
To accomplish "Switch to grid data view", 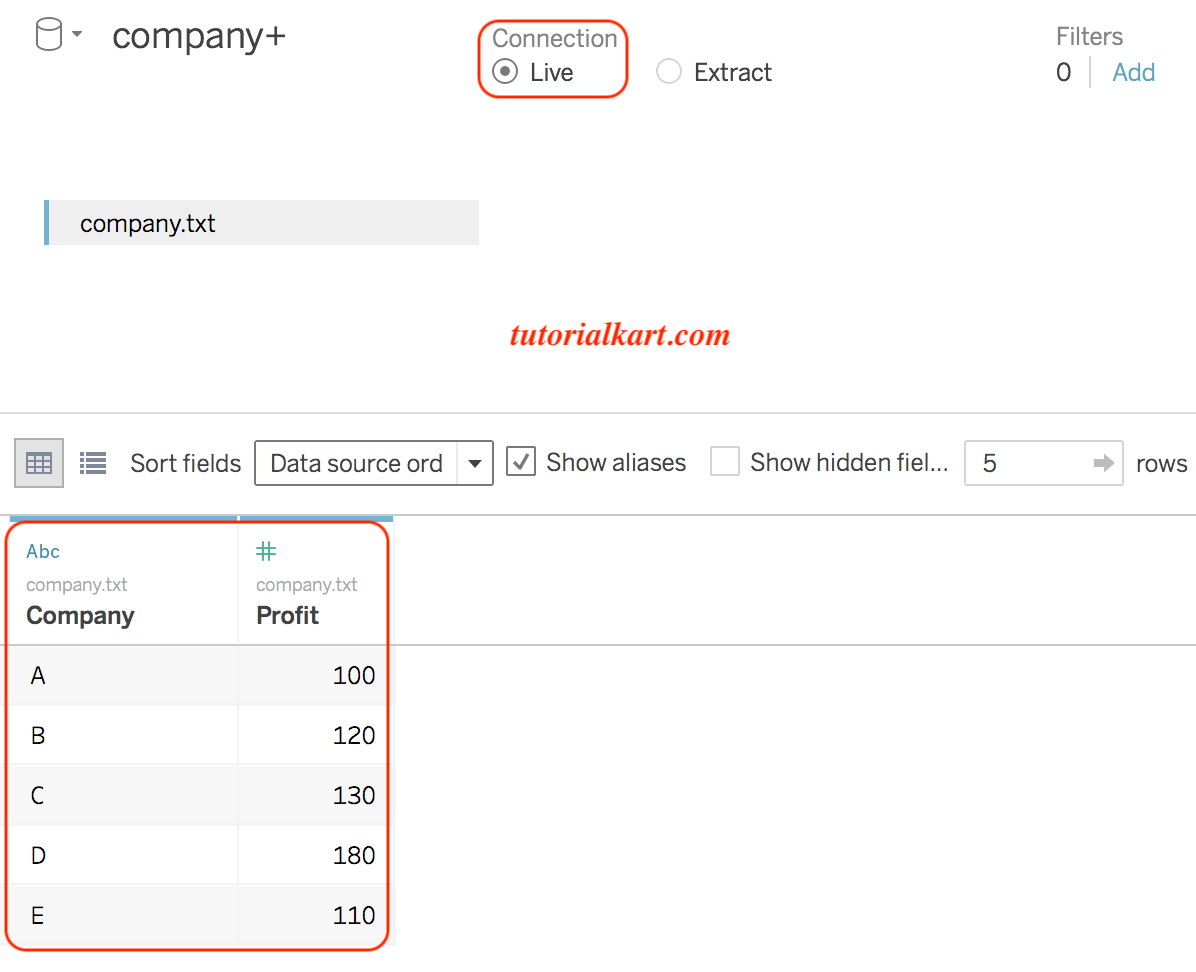I will (x=38, y=462).
